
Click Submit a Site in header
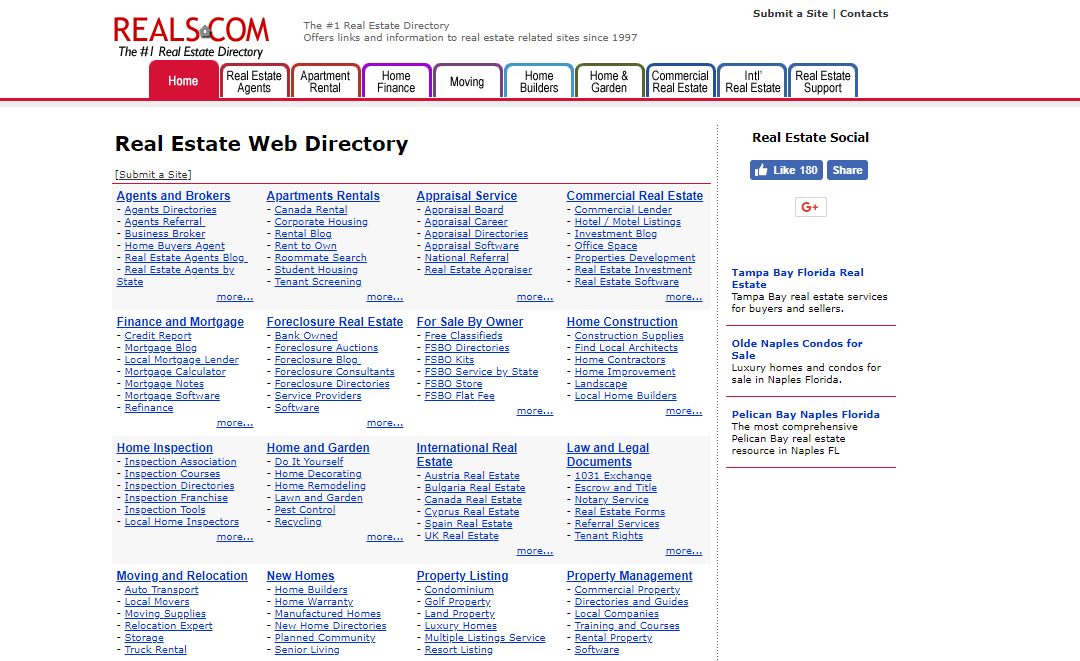[x=790, y=14]
